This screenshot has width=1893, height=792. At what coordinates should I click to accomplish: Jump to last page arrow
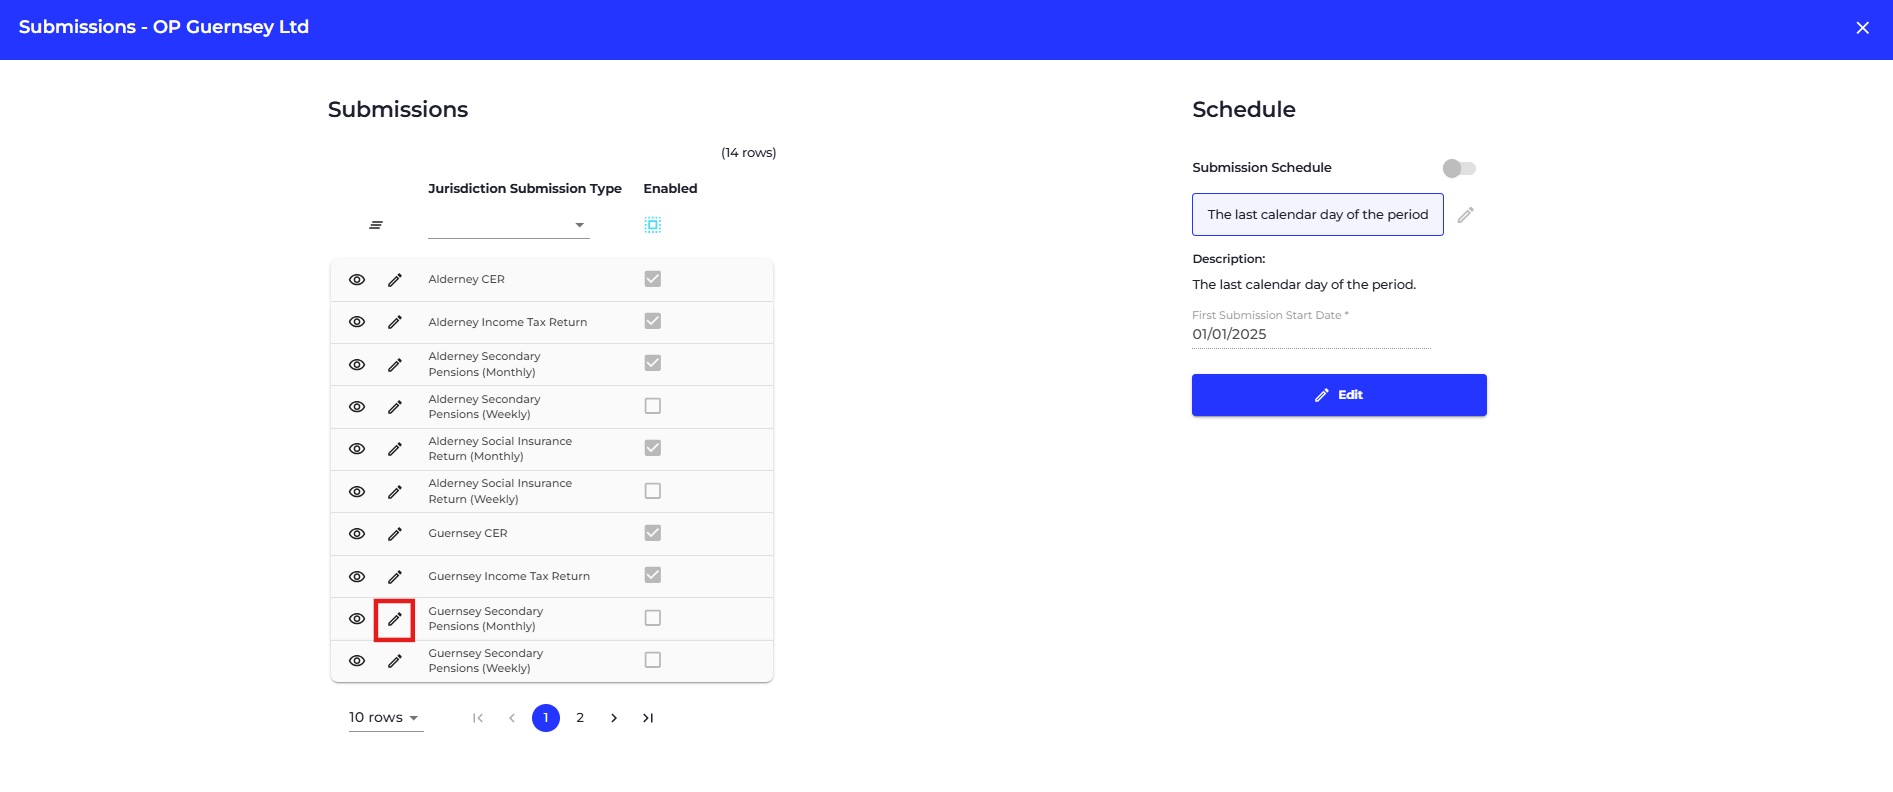click(648, 718)
